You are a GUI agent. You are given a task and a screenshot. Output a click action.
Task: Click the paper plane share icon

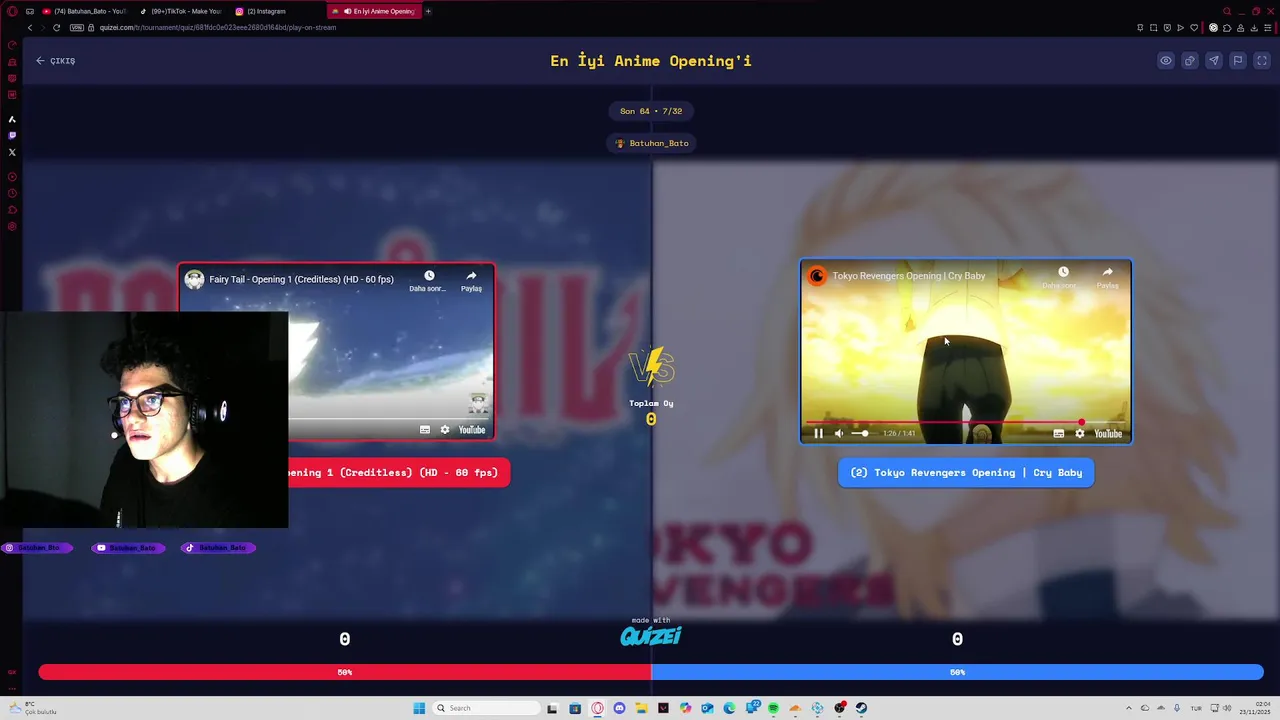coord(1214,61)
